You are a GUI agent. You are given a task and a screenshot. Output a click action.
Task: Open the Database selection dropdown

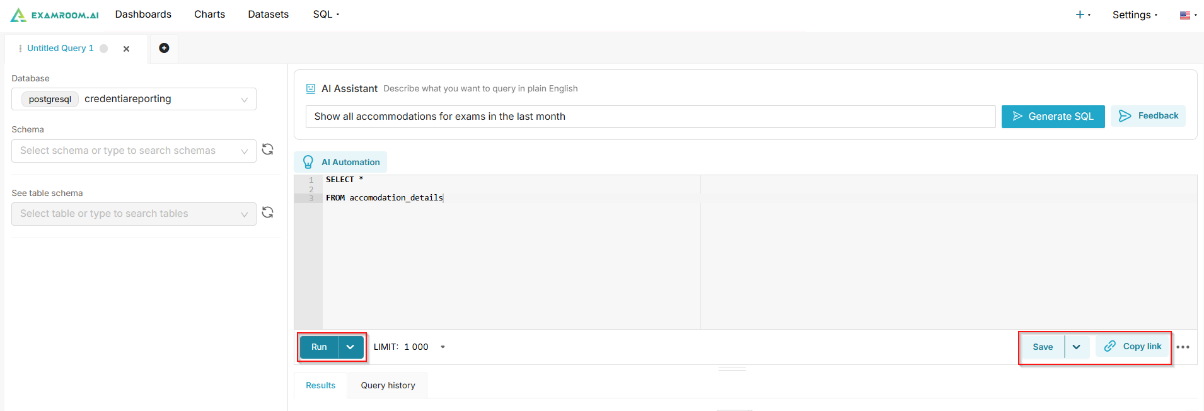[x=134, y=99]
